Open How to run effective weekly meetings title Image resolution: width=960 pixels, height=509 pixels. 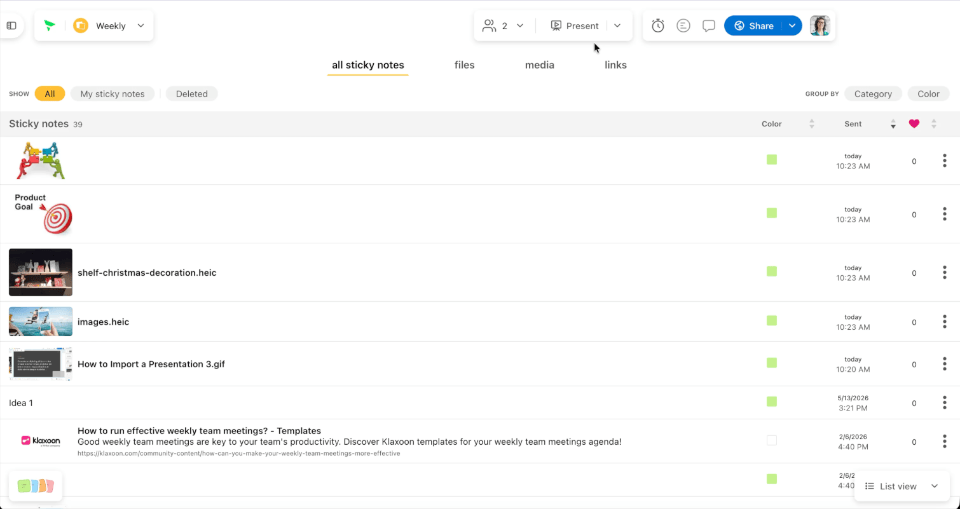click(x=199, y=431)
